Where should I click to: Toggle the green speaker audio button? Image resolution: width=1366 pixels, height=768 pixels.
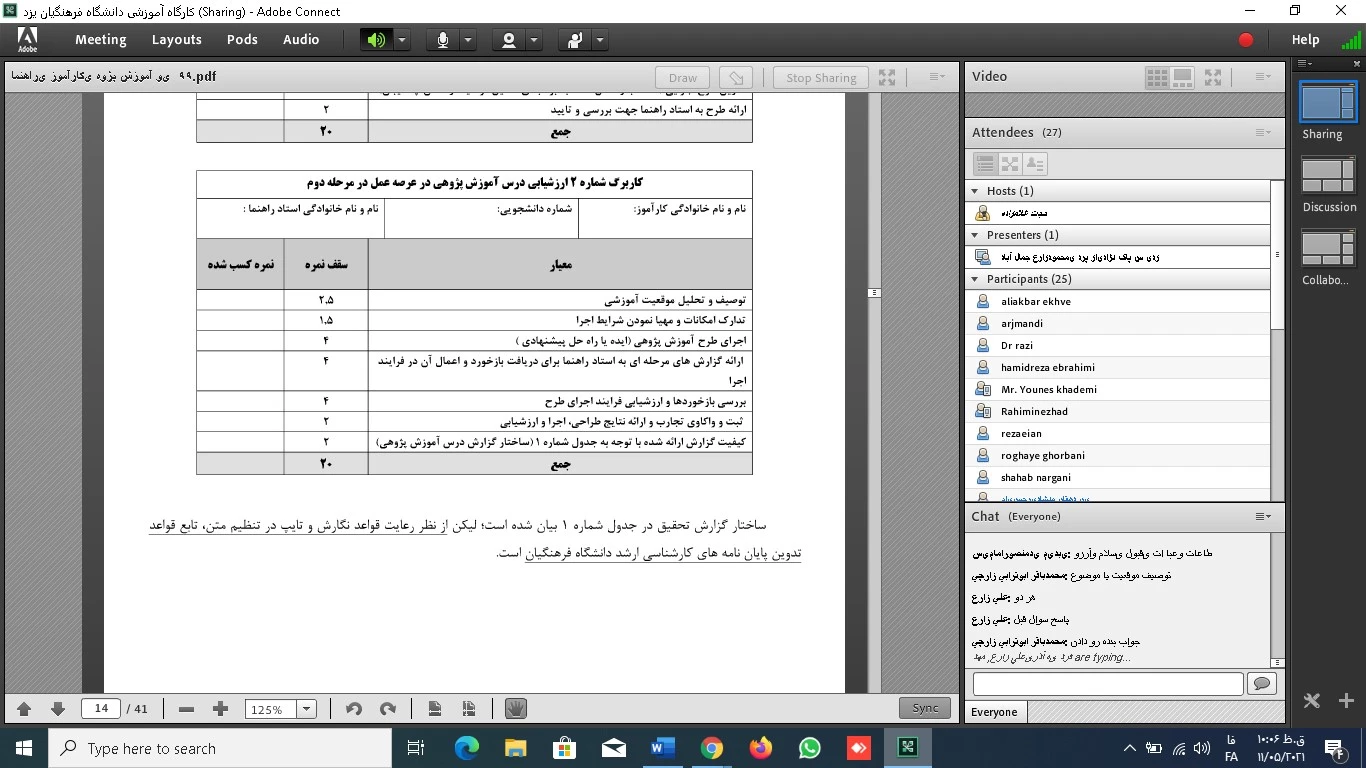[x=376, y=40]
